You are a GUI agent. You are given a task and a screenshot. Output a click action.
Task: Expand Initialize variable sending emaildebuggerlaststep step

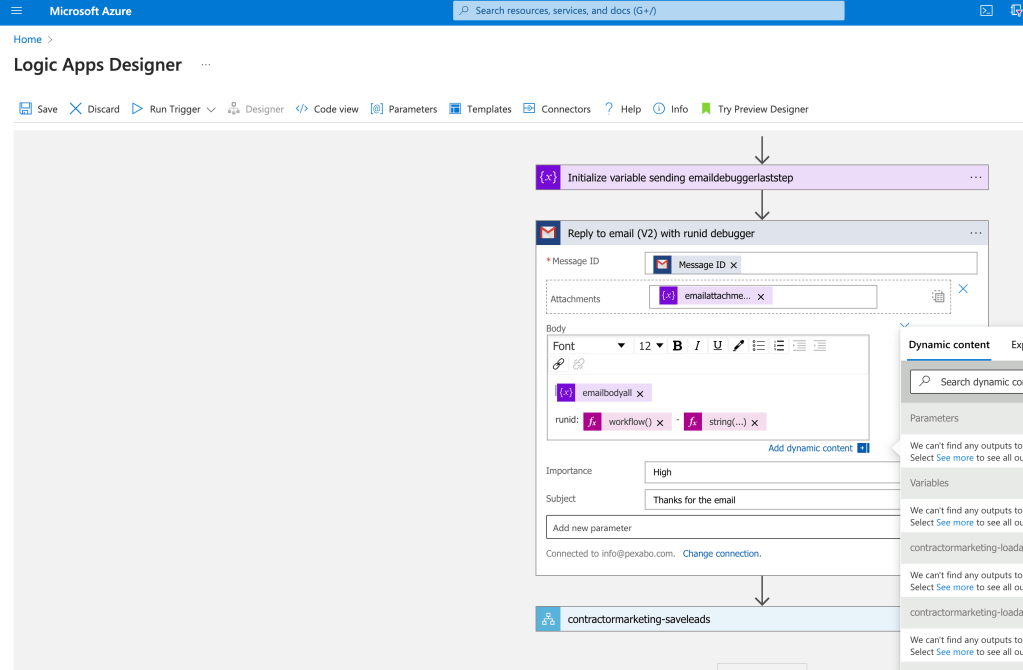point(762,177)
